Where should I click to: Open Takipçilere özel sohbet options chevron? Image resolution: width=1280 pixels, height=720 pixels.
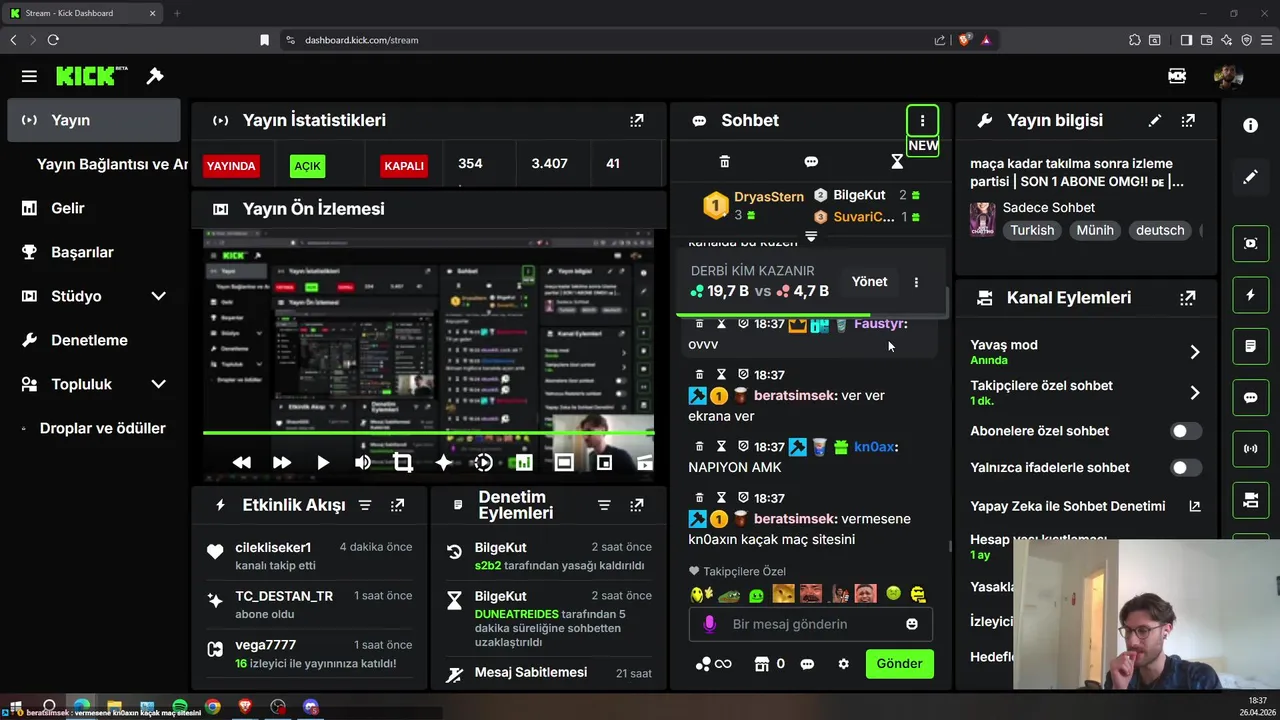click(x=1194, y=393)
